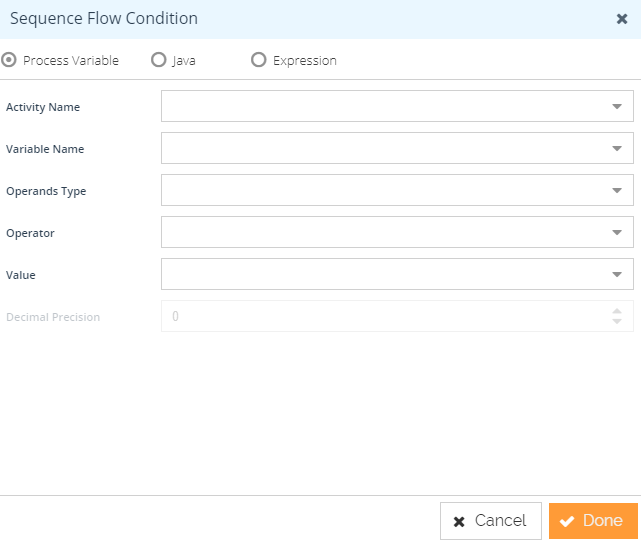
Task: Open the Operands Type dropdown arrow
Action: coord(617,190)
